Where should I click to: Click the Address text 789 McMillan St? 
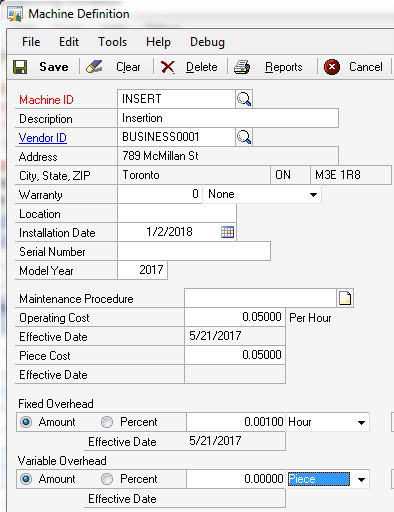point(160,156)
